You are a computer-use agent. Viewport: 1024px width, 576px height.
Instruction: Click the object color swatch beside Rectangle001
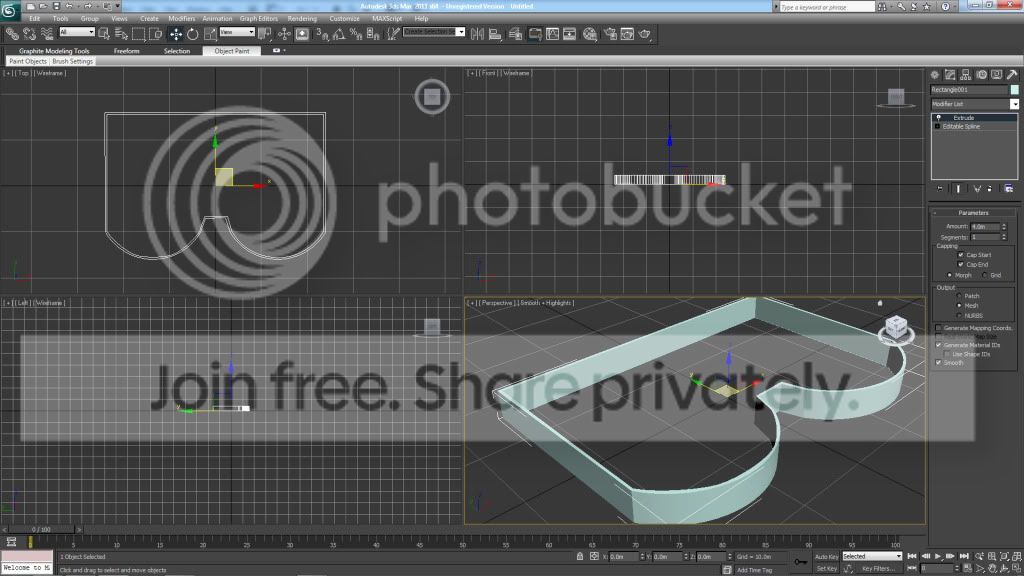pos(1014,89)
